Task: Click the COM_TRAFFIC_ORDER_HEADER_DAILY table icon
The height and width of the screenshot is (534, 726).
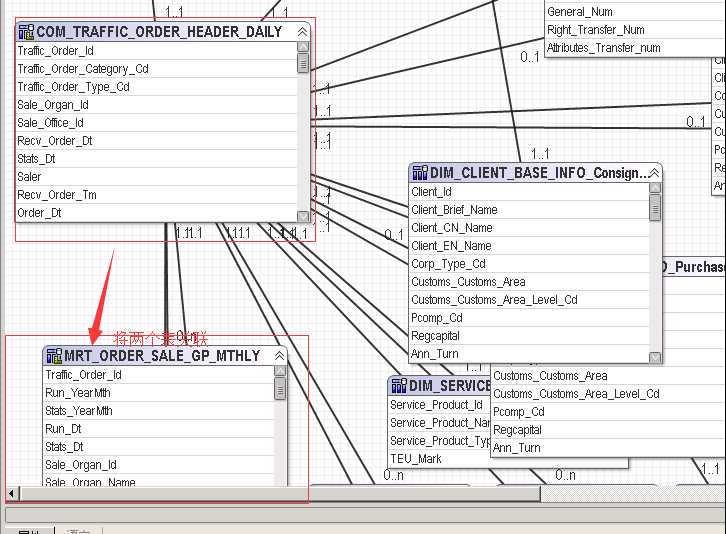Action: tap(26, 32)
